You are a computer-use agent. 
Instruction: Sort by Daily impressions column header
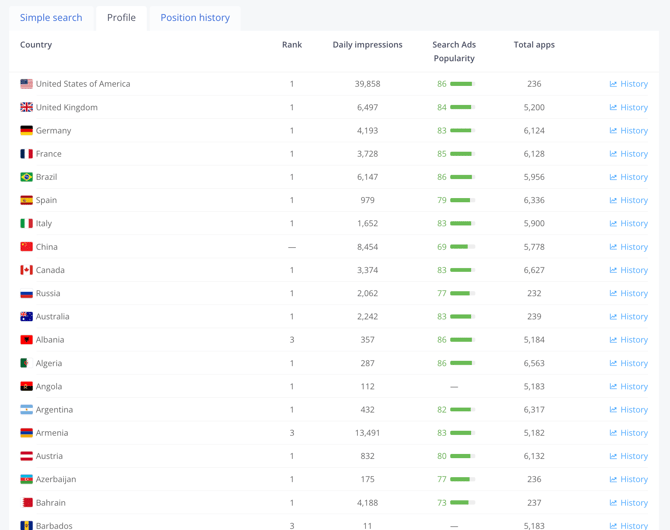point(367,45)
